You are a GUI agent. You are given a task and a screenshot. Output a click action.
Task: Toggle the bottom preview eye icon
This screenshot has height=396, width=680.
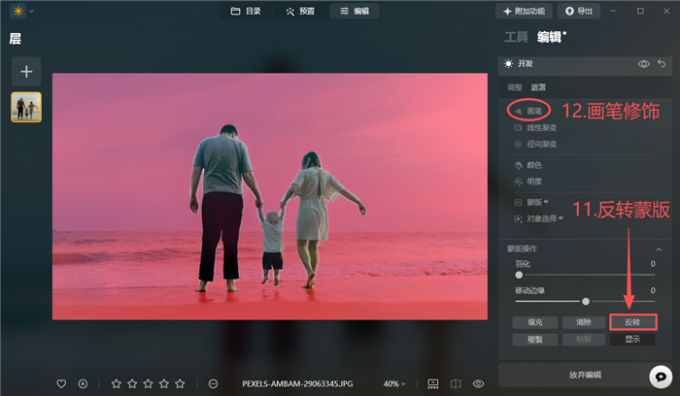pyautogui.click(x=478, y=384)
